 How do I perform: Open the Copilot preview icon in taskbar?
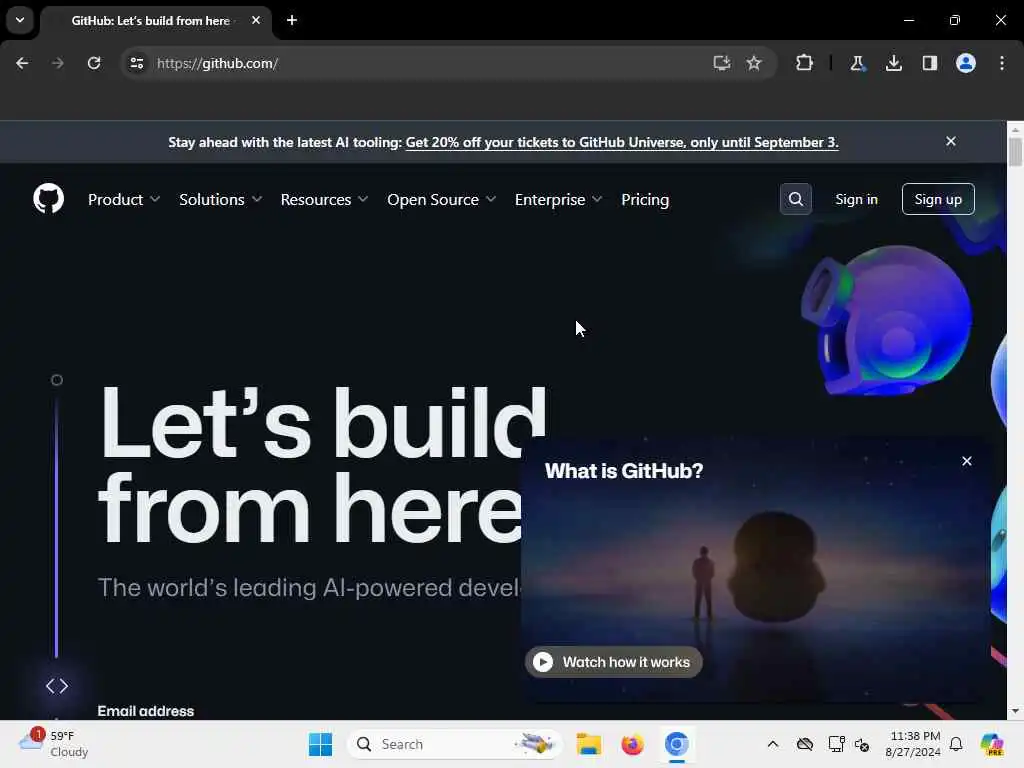point(992,744)
